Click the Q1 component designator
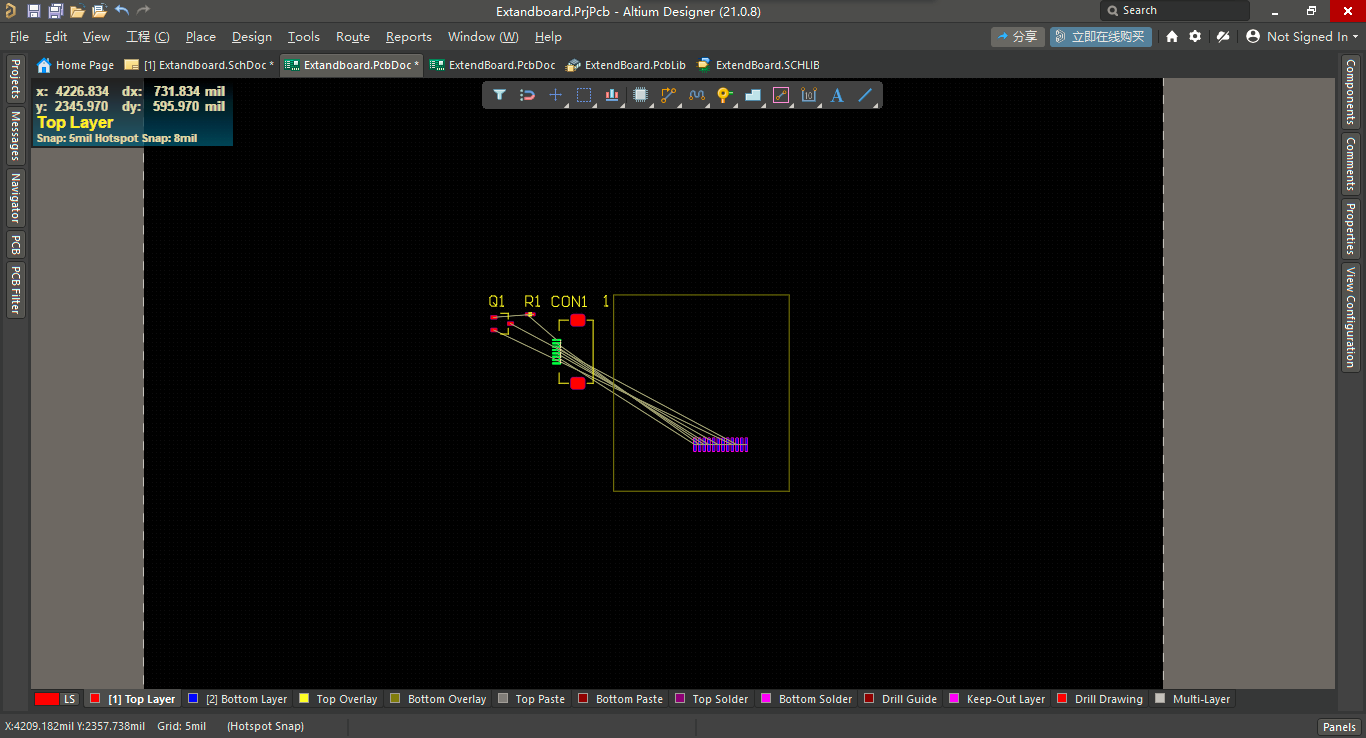This screenshot has height=738, width=1366. (x=497, y=301)
